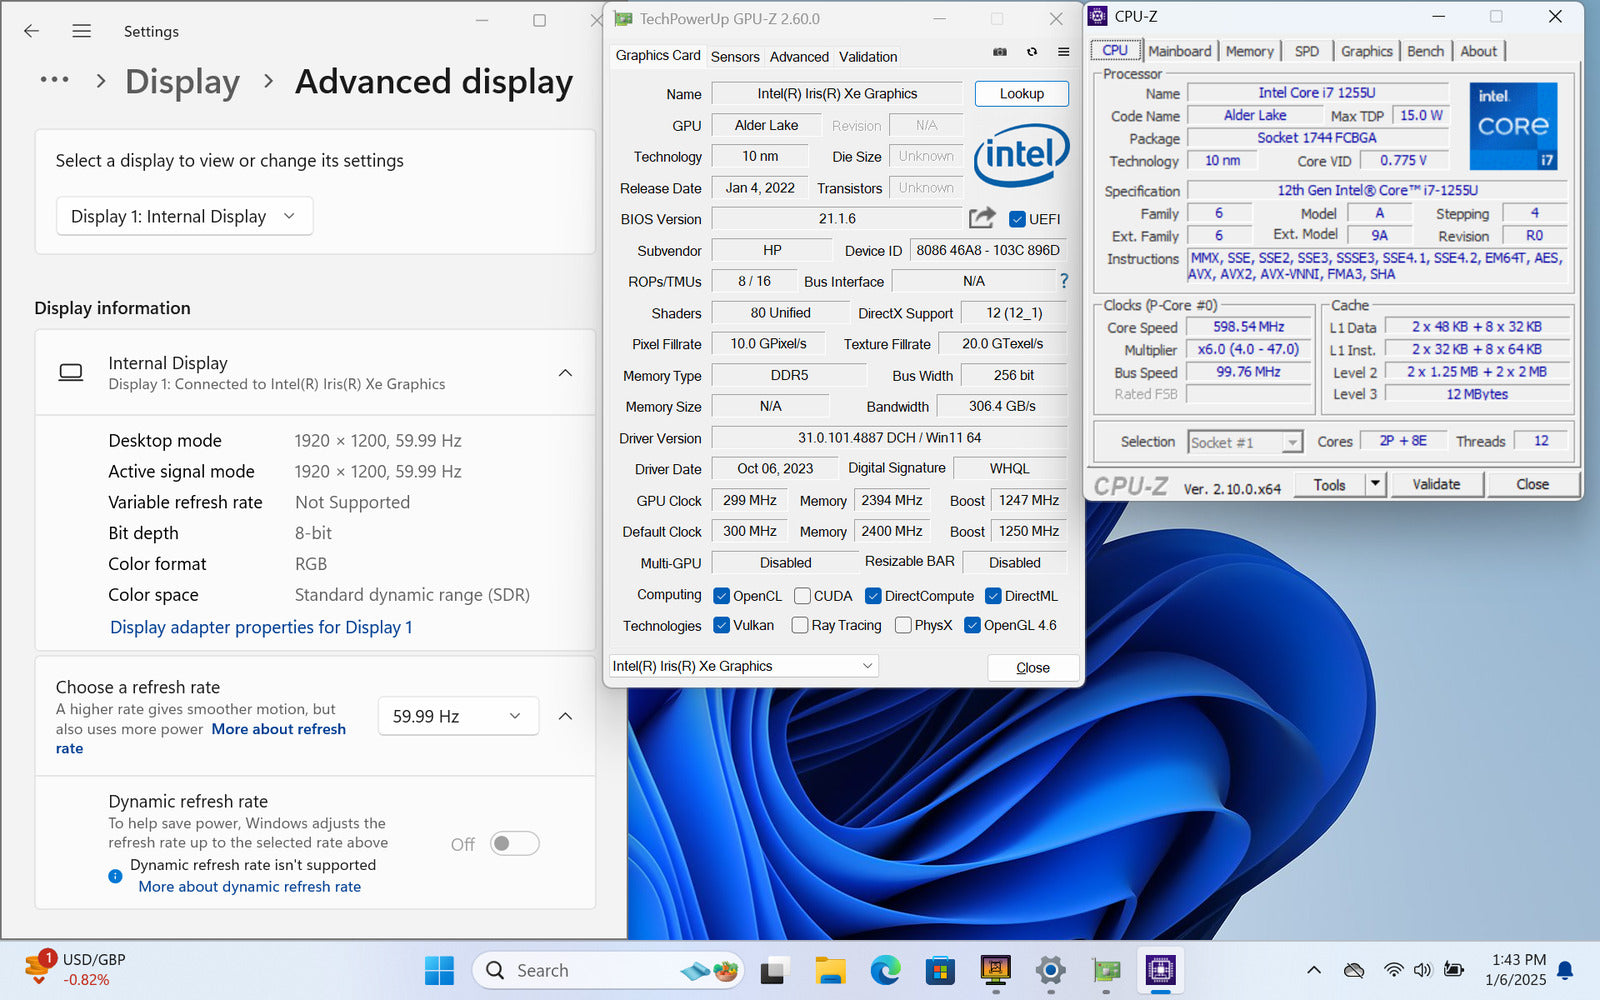Open the 59.99 Hz refresh rate dropdown
This screenshot has width=1600, height=1000.
pyautogui.click(x=458, y=716)
